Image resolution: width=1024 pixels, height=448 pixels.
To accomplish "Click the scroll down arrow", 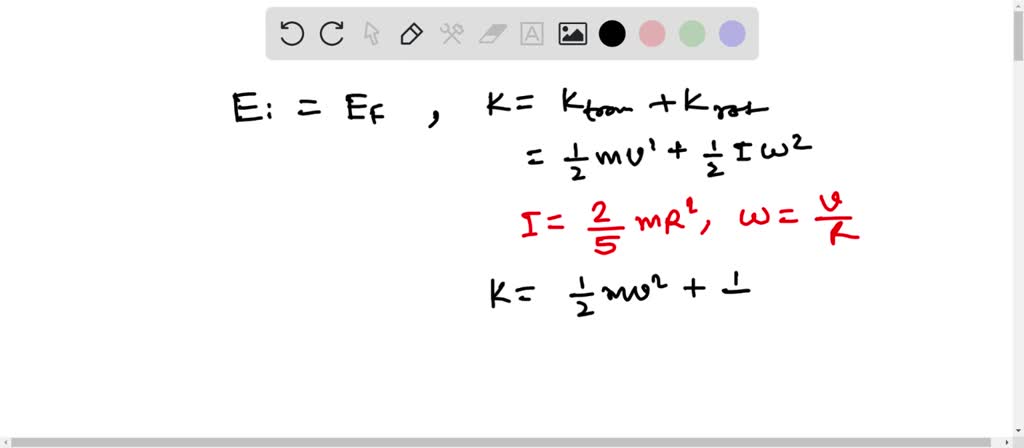I will [x=1018, y=431].
